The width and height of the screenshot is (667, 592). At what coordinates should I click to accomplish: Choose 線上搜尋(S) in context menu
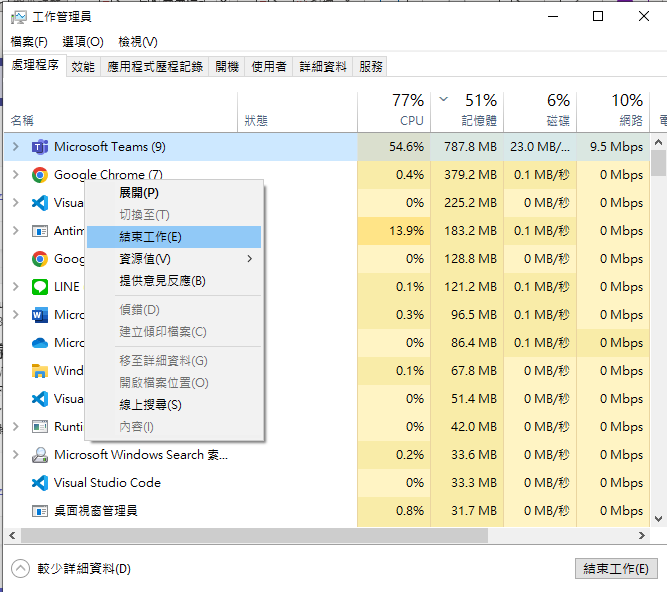coord(174,405)
